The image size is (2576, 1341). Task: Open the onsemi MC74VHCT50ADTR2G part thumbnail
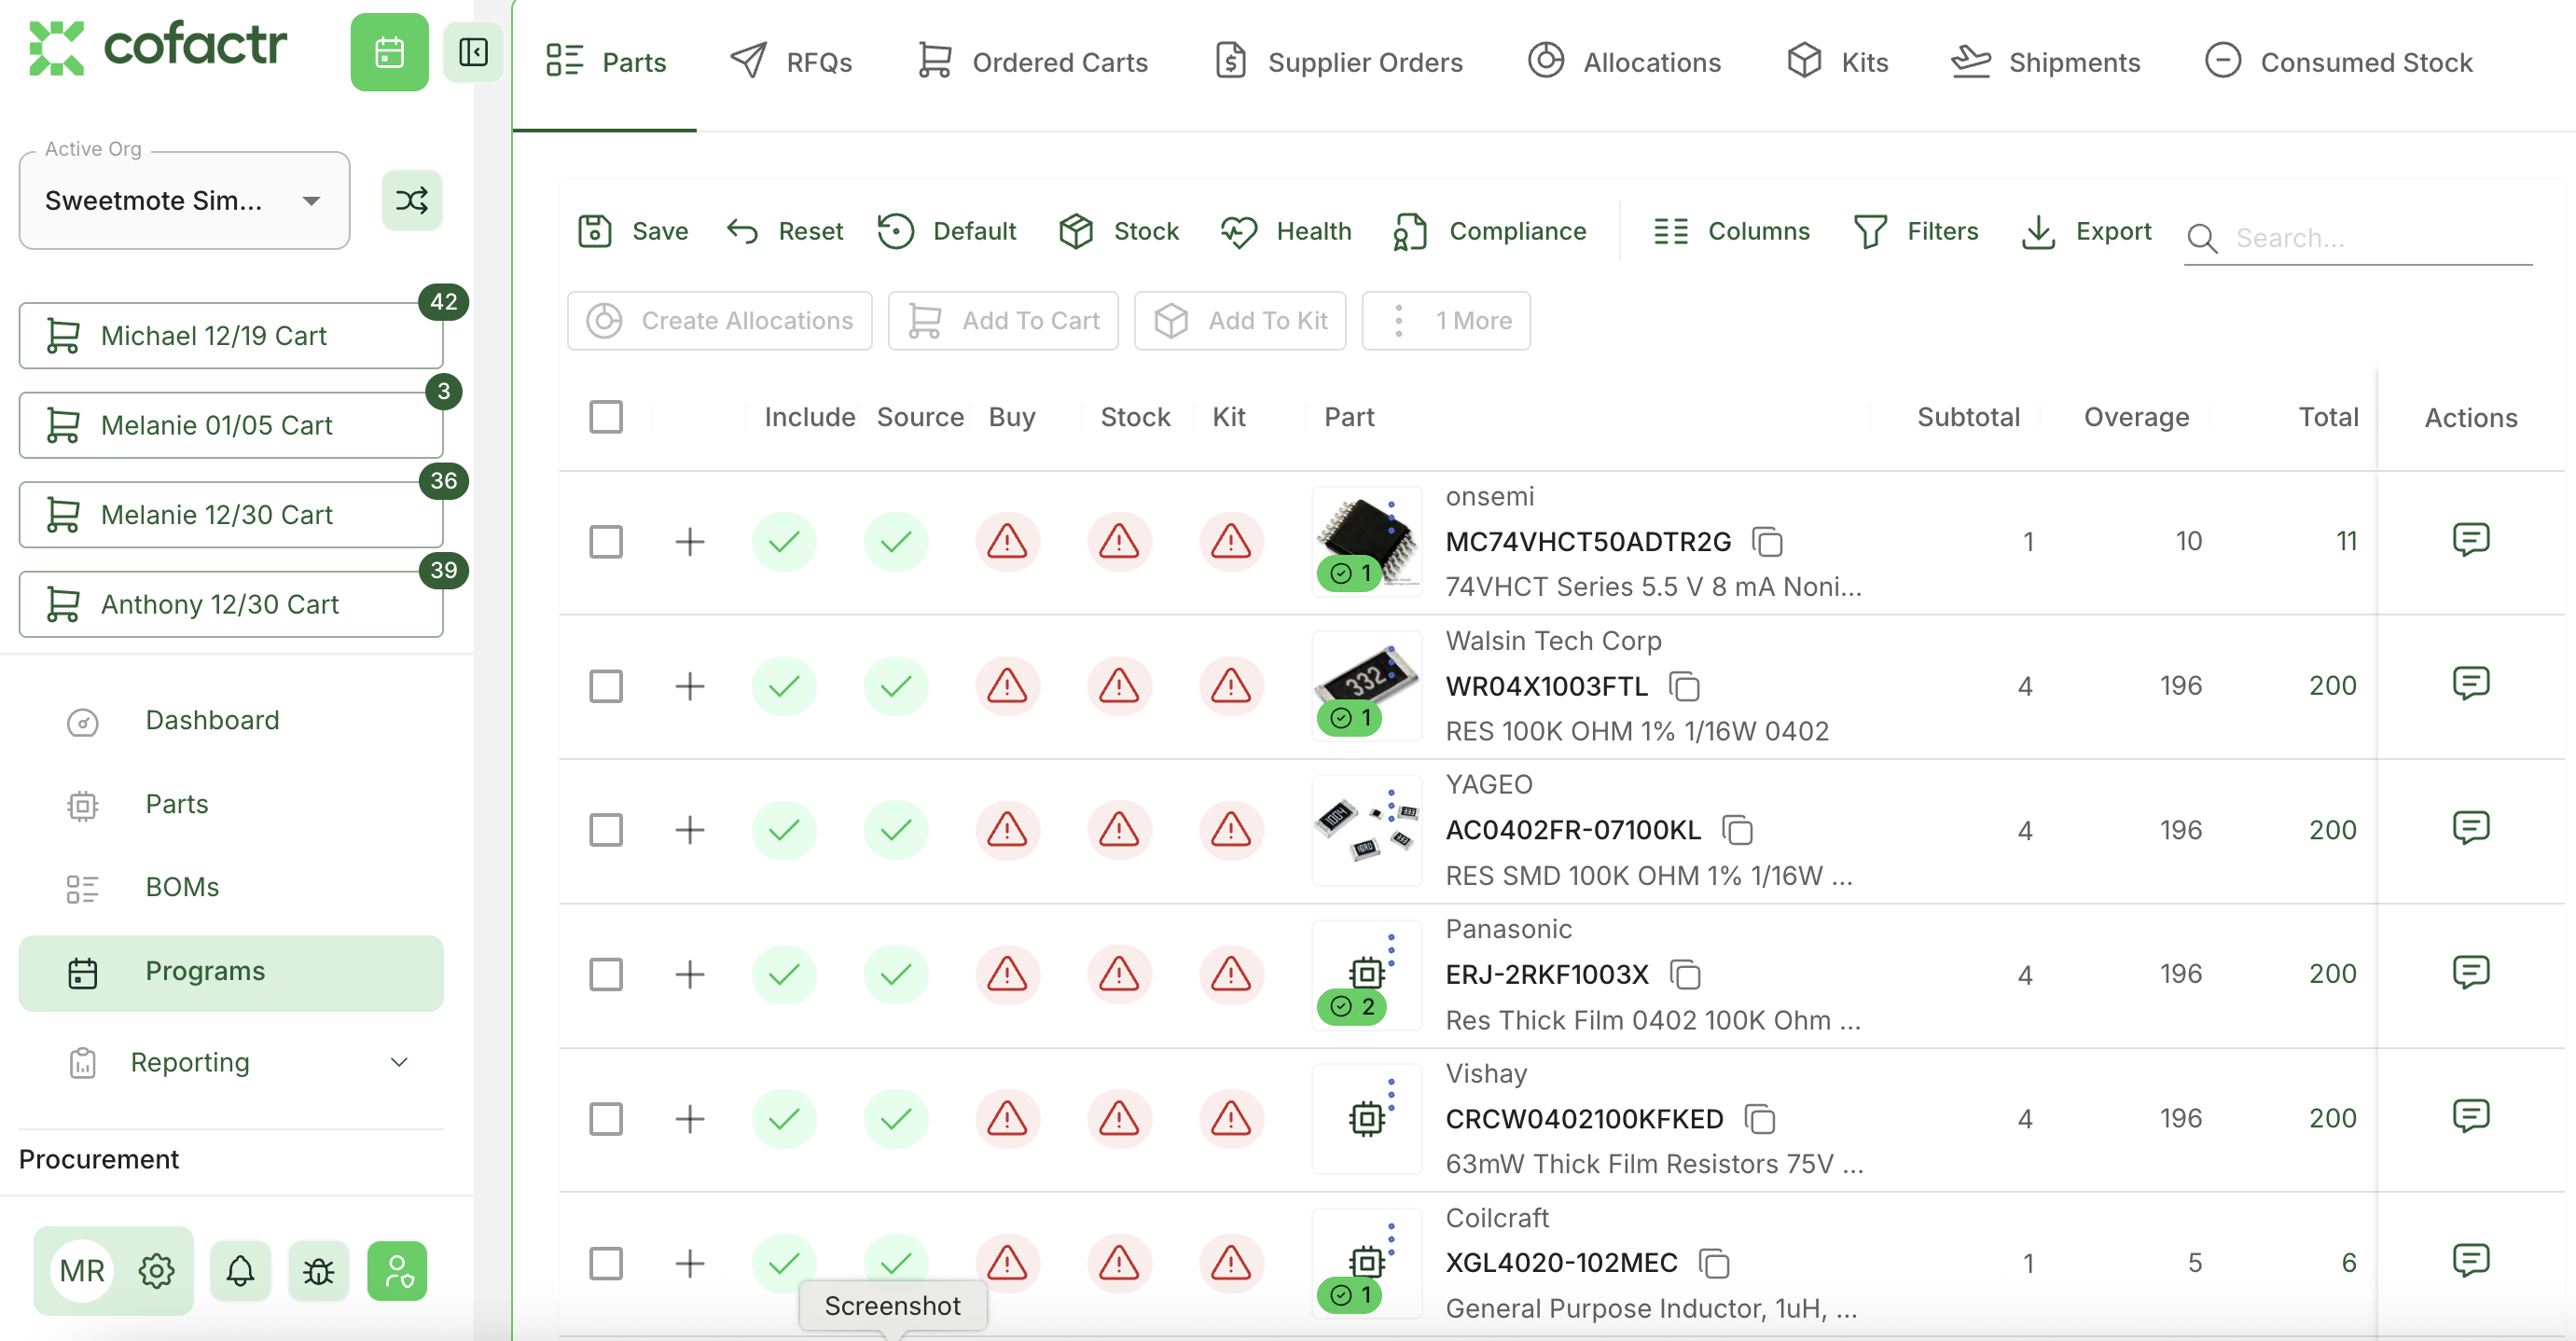click(1366, 542)
